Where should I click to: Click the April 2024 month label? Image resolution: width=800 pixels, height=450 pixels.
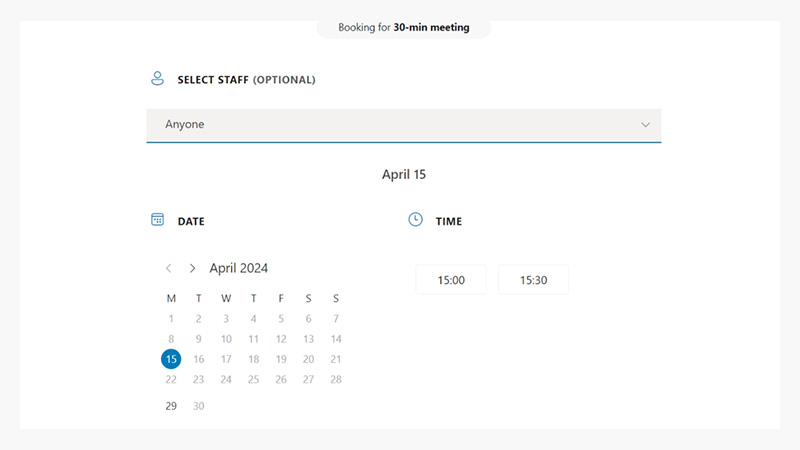pyautogui.click(x=238, y=268)
